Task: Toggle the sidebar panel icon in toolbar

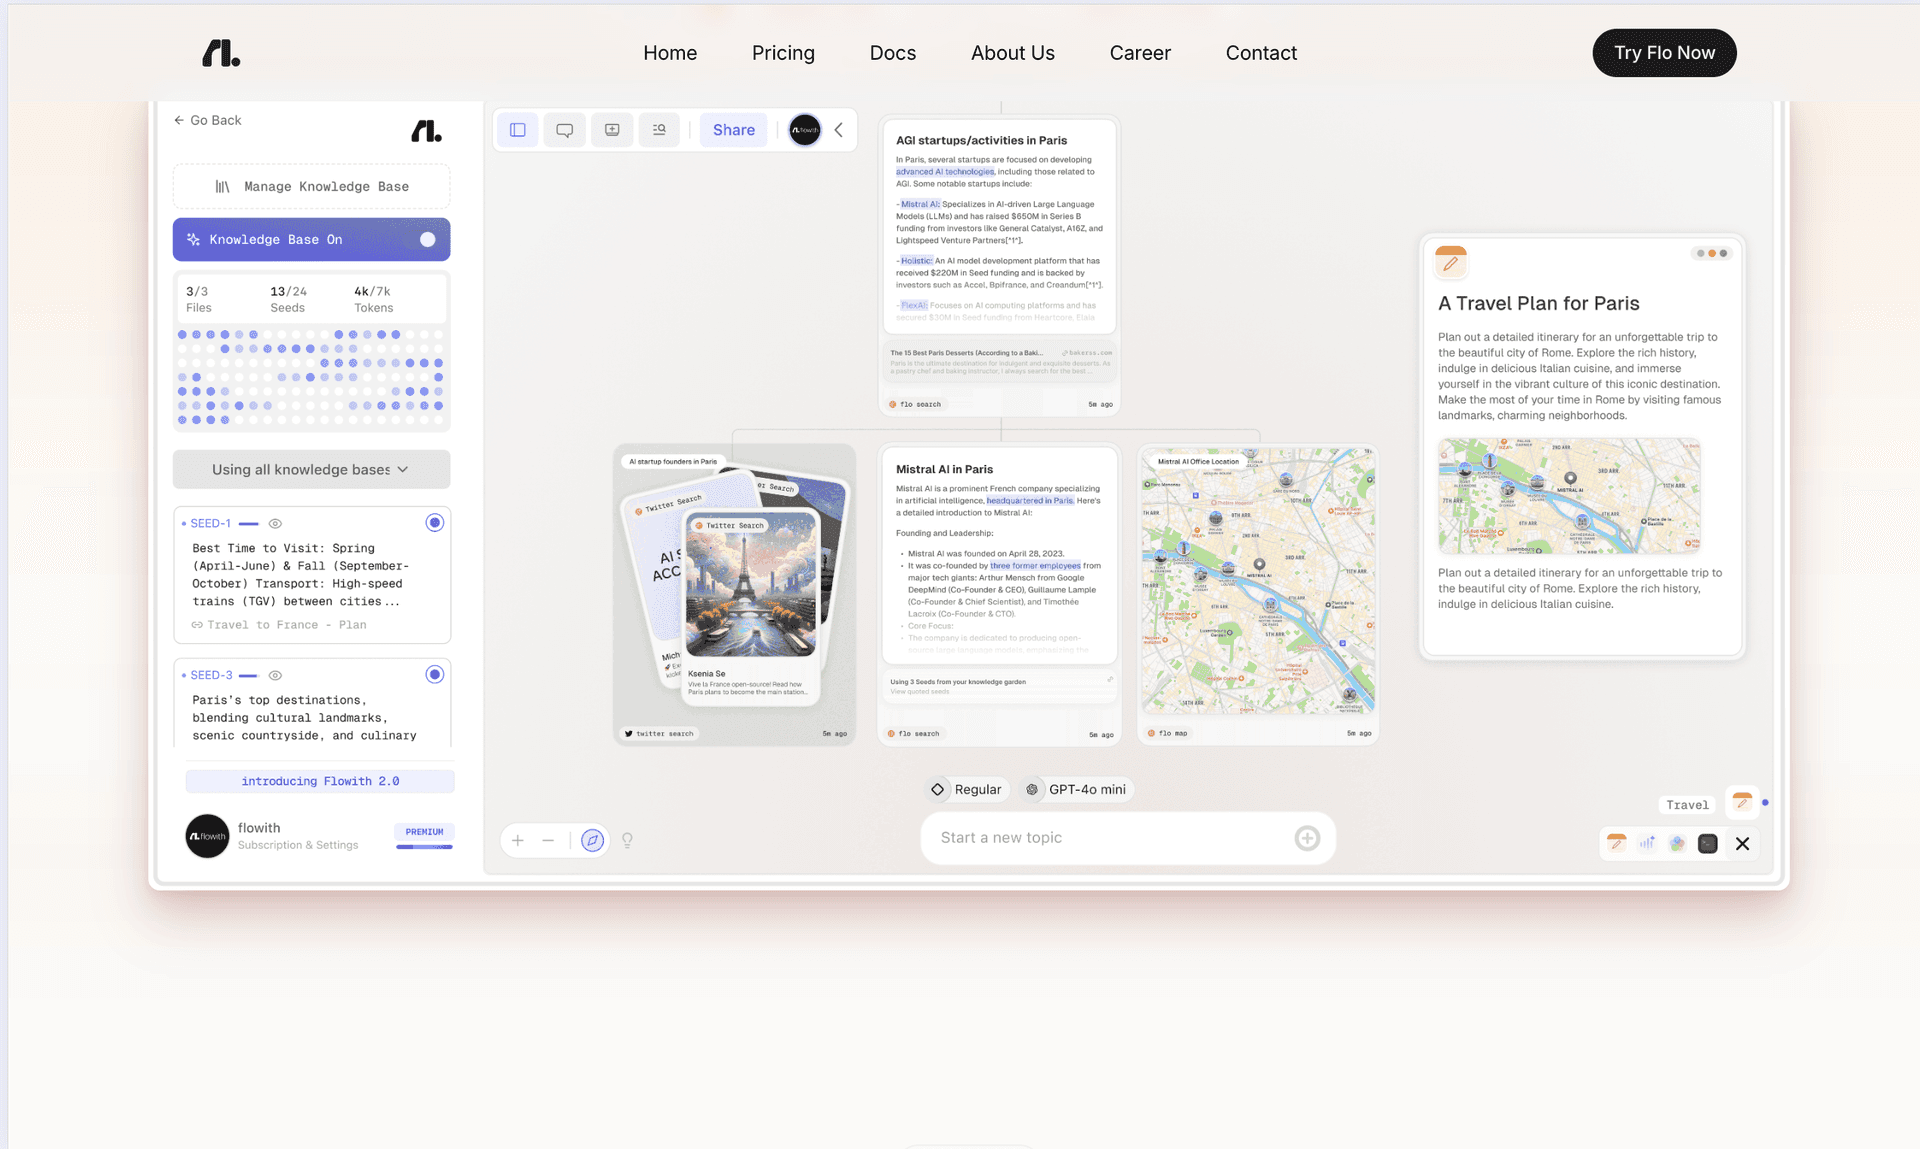Action: click(518, 130)
